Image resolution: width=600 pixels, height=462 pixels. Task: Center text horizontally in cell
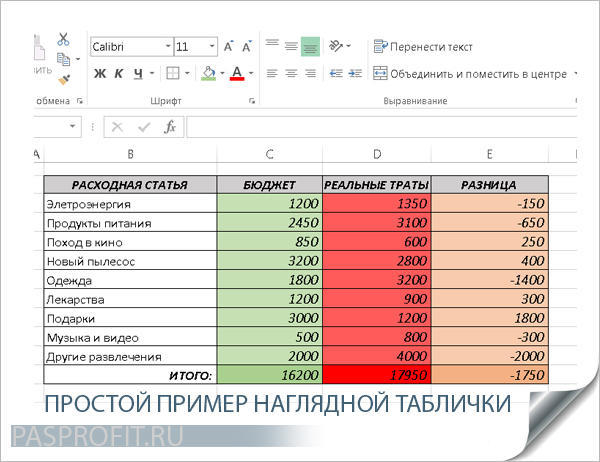click(291, 73)
